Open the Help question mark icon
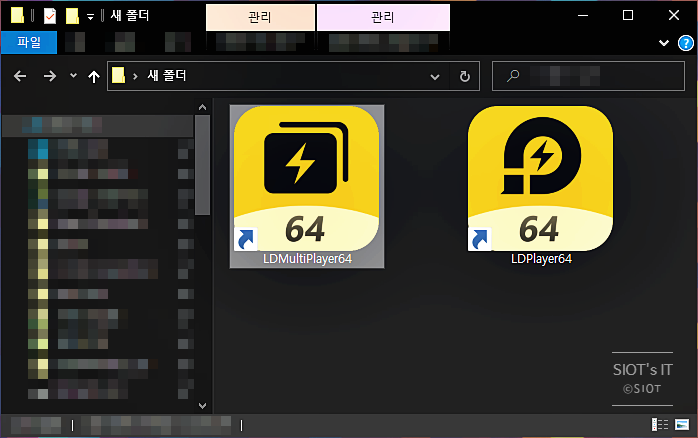This screenshot has height=438, width=698. click(686, 43)
